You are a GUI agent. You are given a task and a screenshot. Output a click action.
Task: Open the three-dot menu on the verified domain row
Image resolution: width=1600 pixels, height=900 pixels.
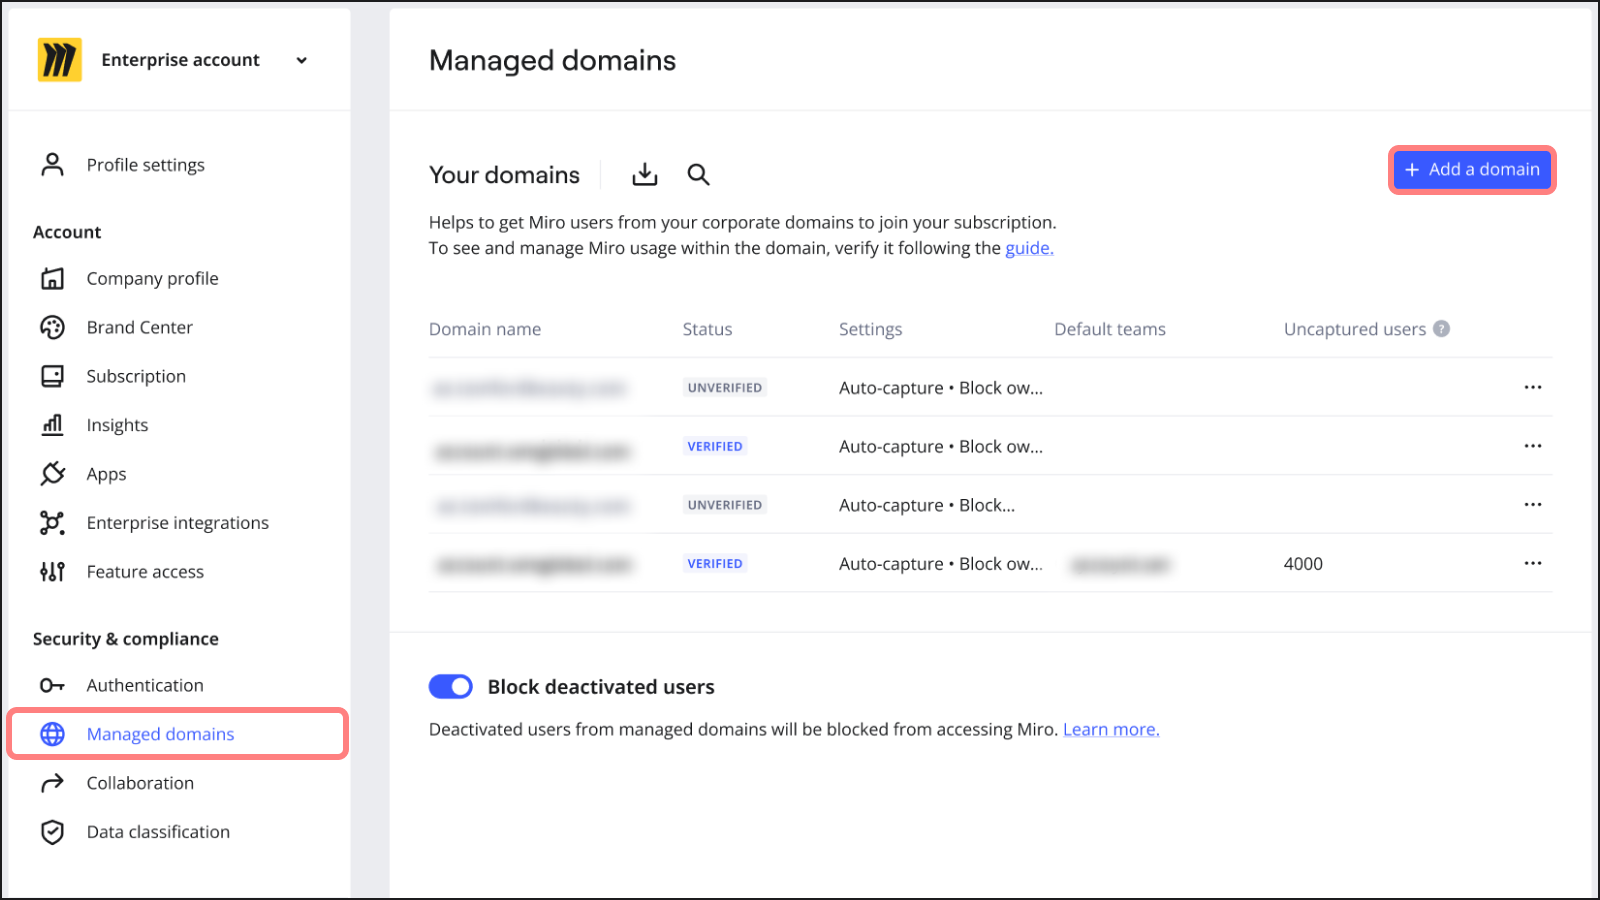tap(1533, 446)
